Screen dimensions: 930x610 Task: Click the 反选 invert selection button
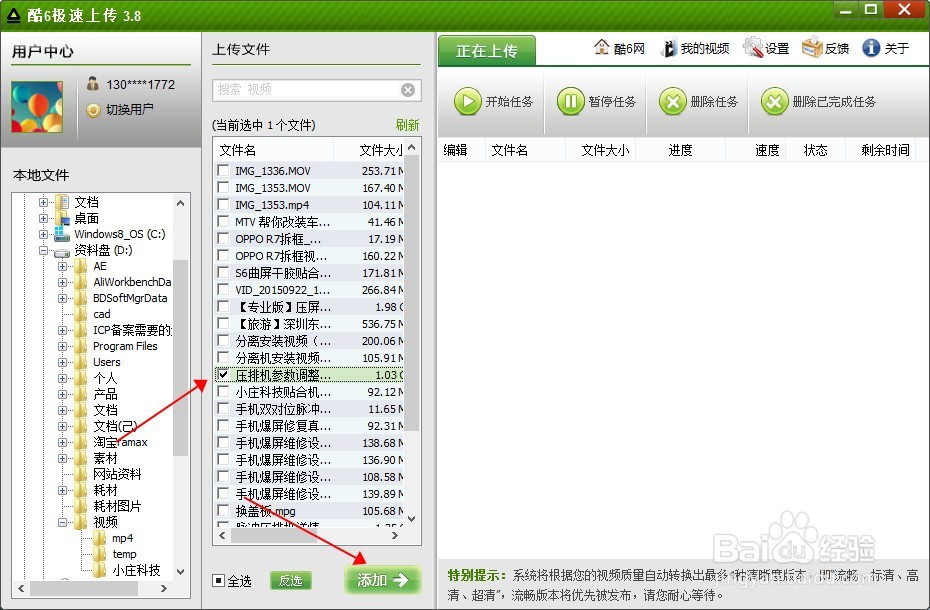(291, 580)
